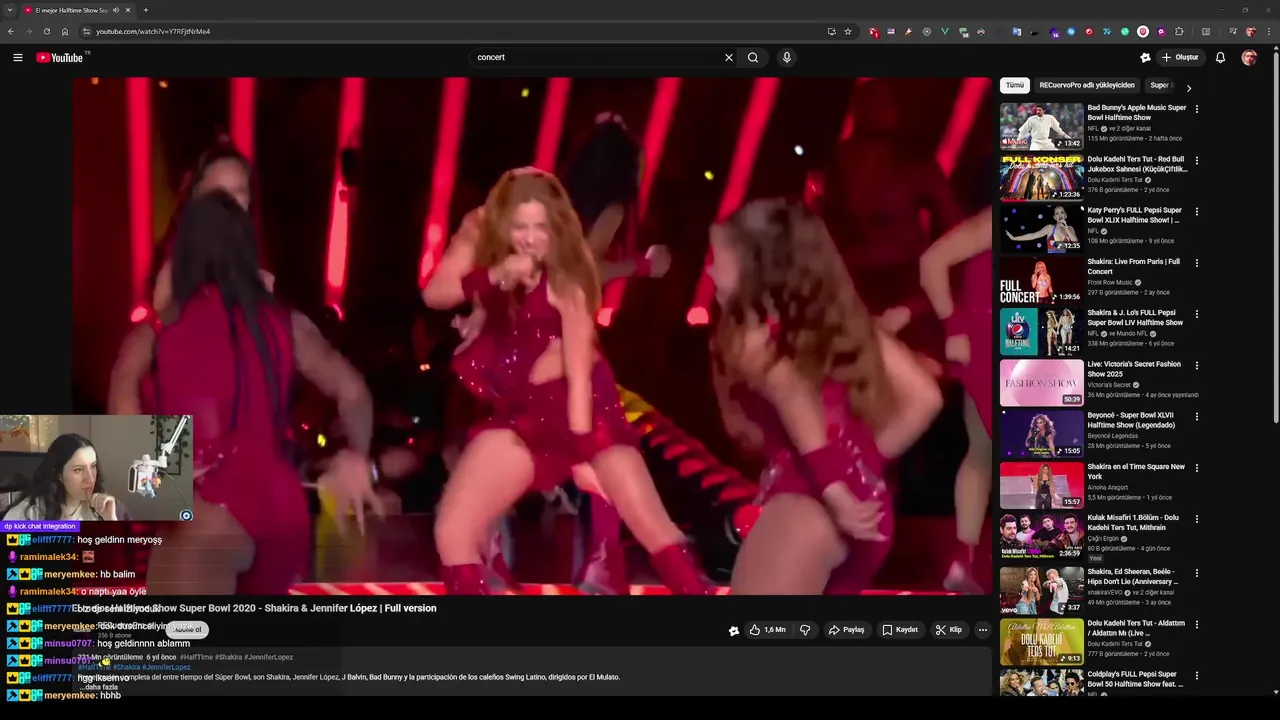Subscribe with the Abone ol button

point(187,630)
